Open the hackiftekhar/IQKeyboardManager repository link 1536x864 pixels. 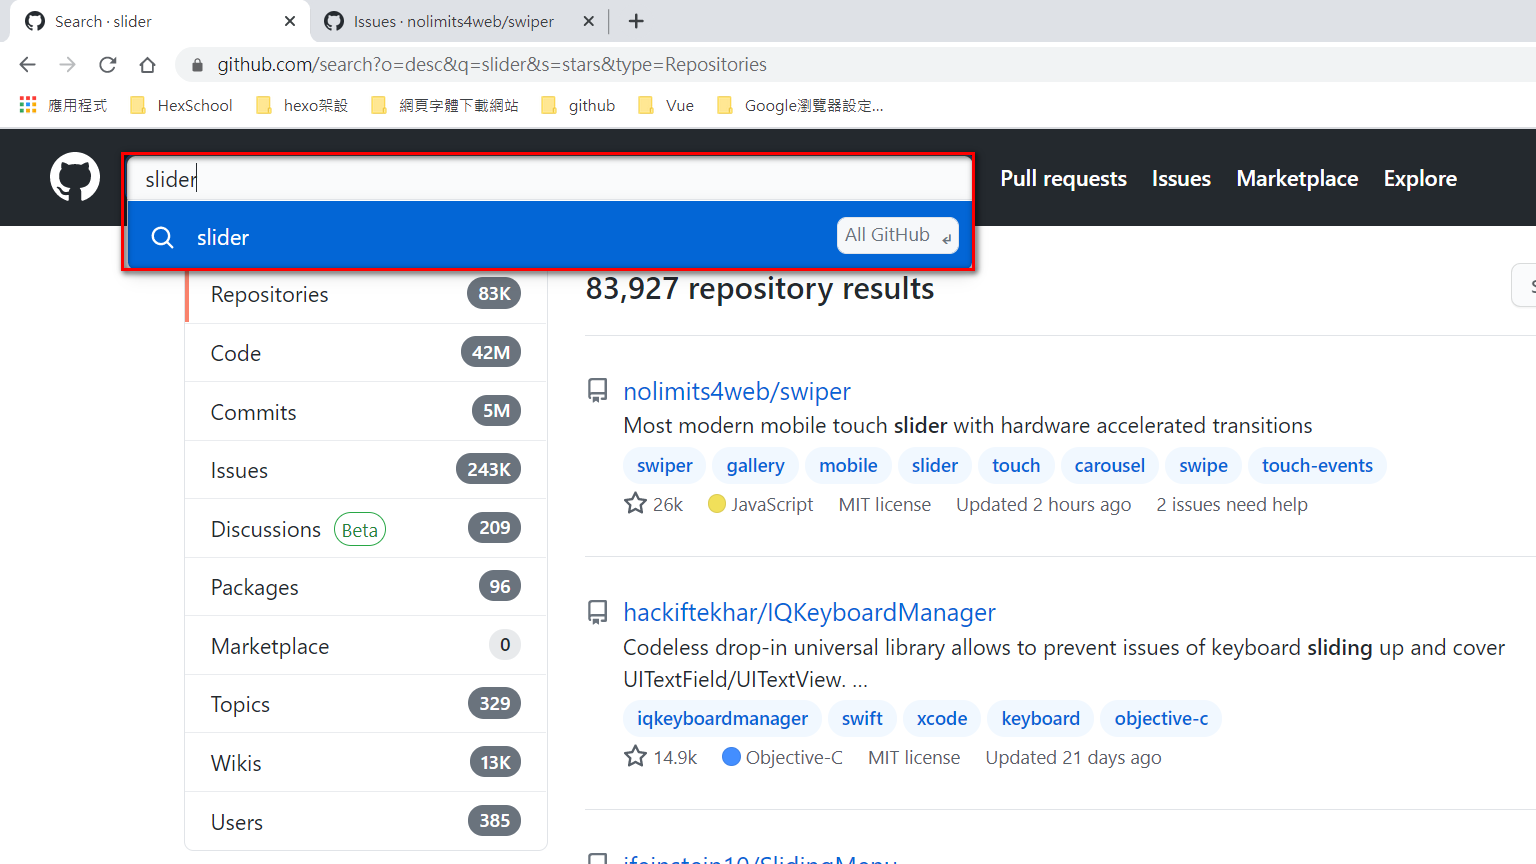click(x=809, y=612)
